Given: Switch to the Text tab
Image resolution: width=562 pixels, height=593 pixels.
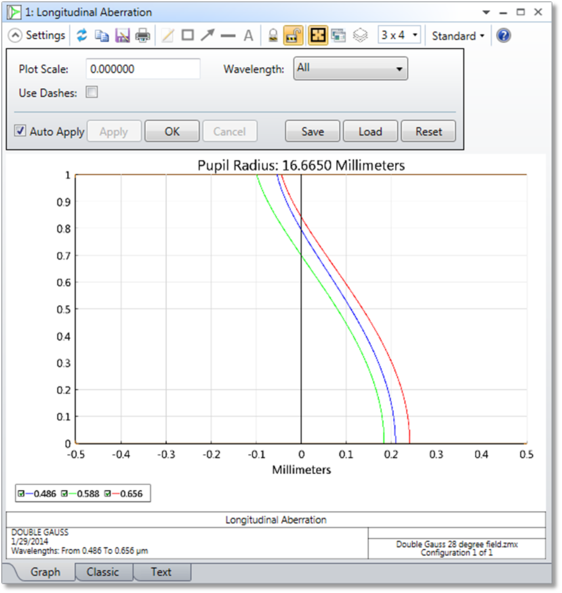Looking at the screenshot, I should 161,572.
